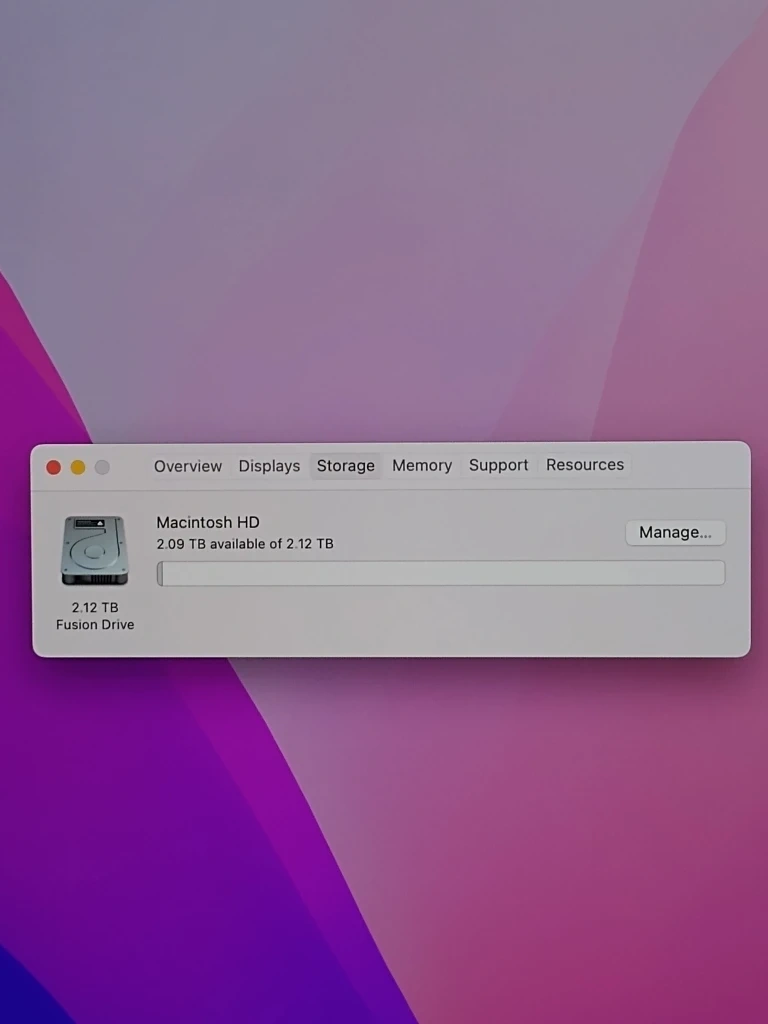
Task: Open the Memory tab
Action: [x=422, y=466]
